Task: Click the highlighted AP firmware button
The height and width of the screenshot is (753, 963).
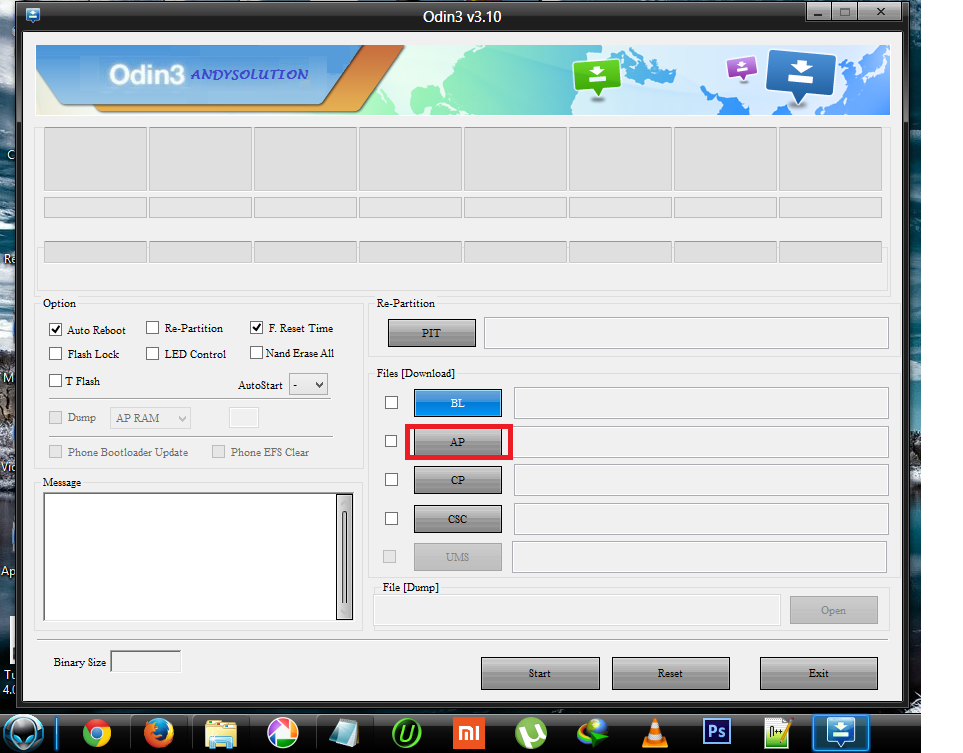Action: (x=457, y=440)
